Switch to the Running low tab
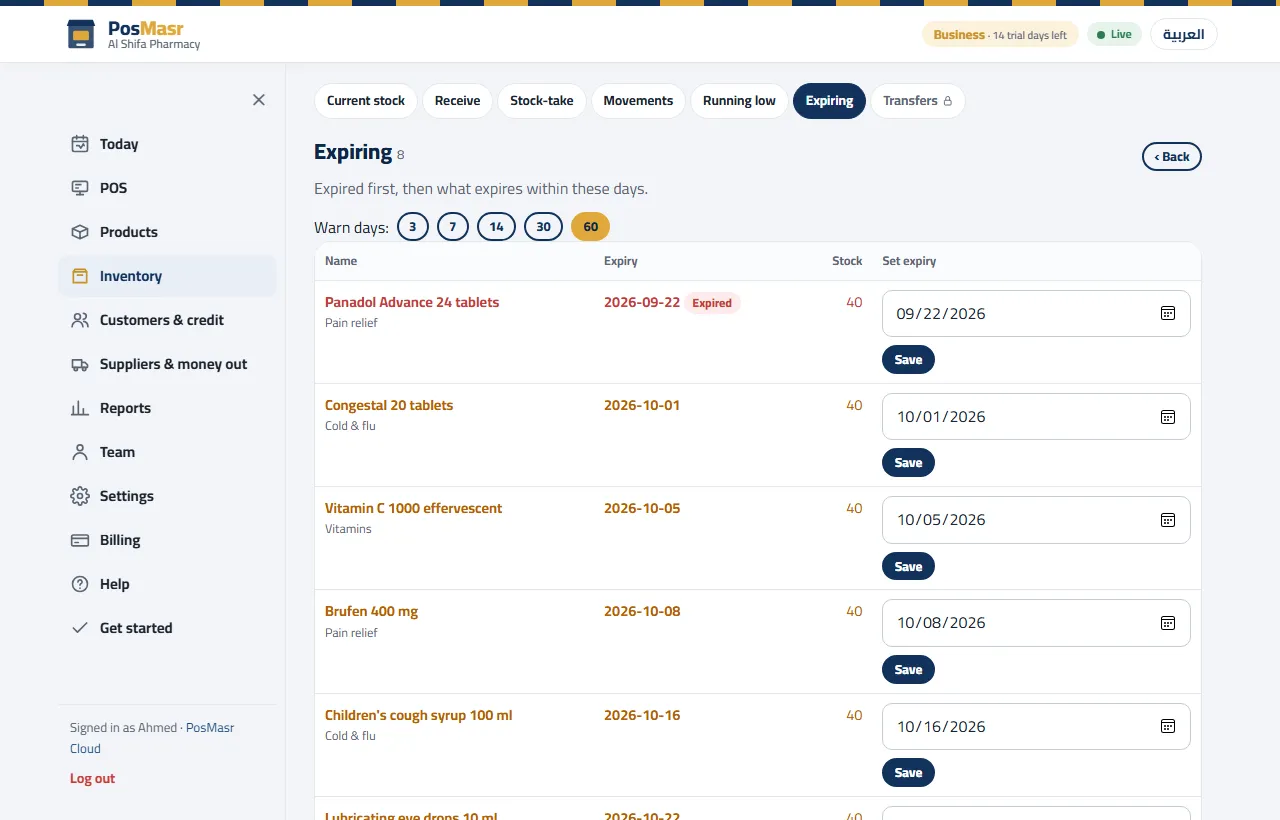Viewport: 1280px width, 820px height. 739,101
